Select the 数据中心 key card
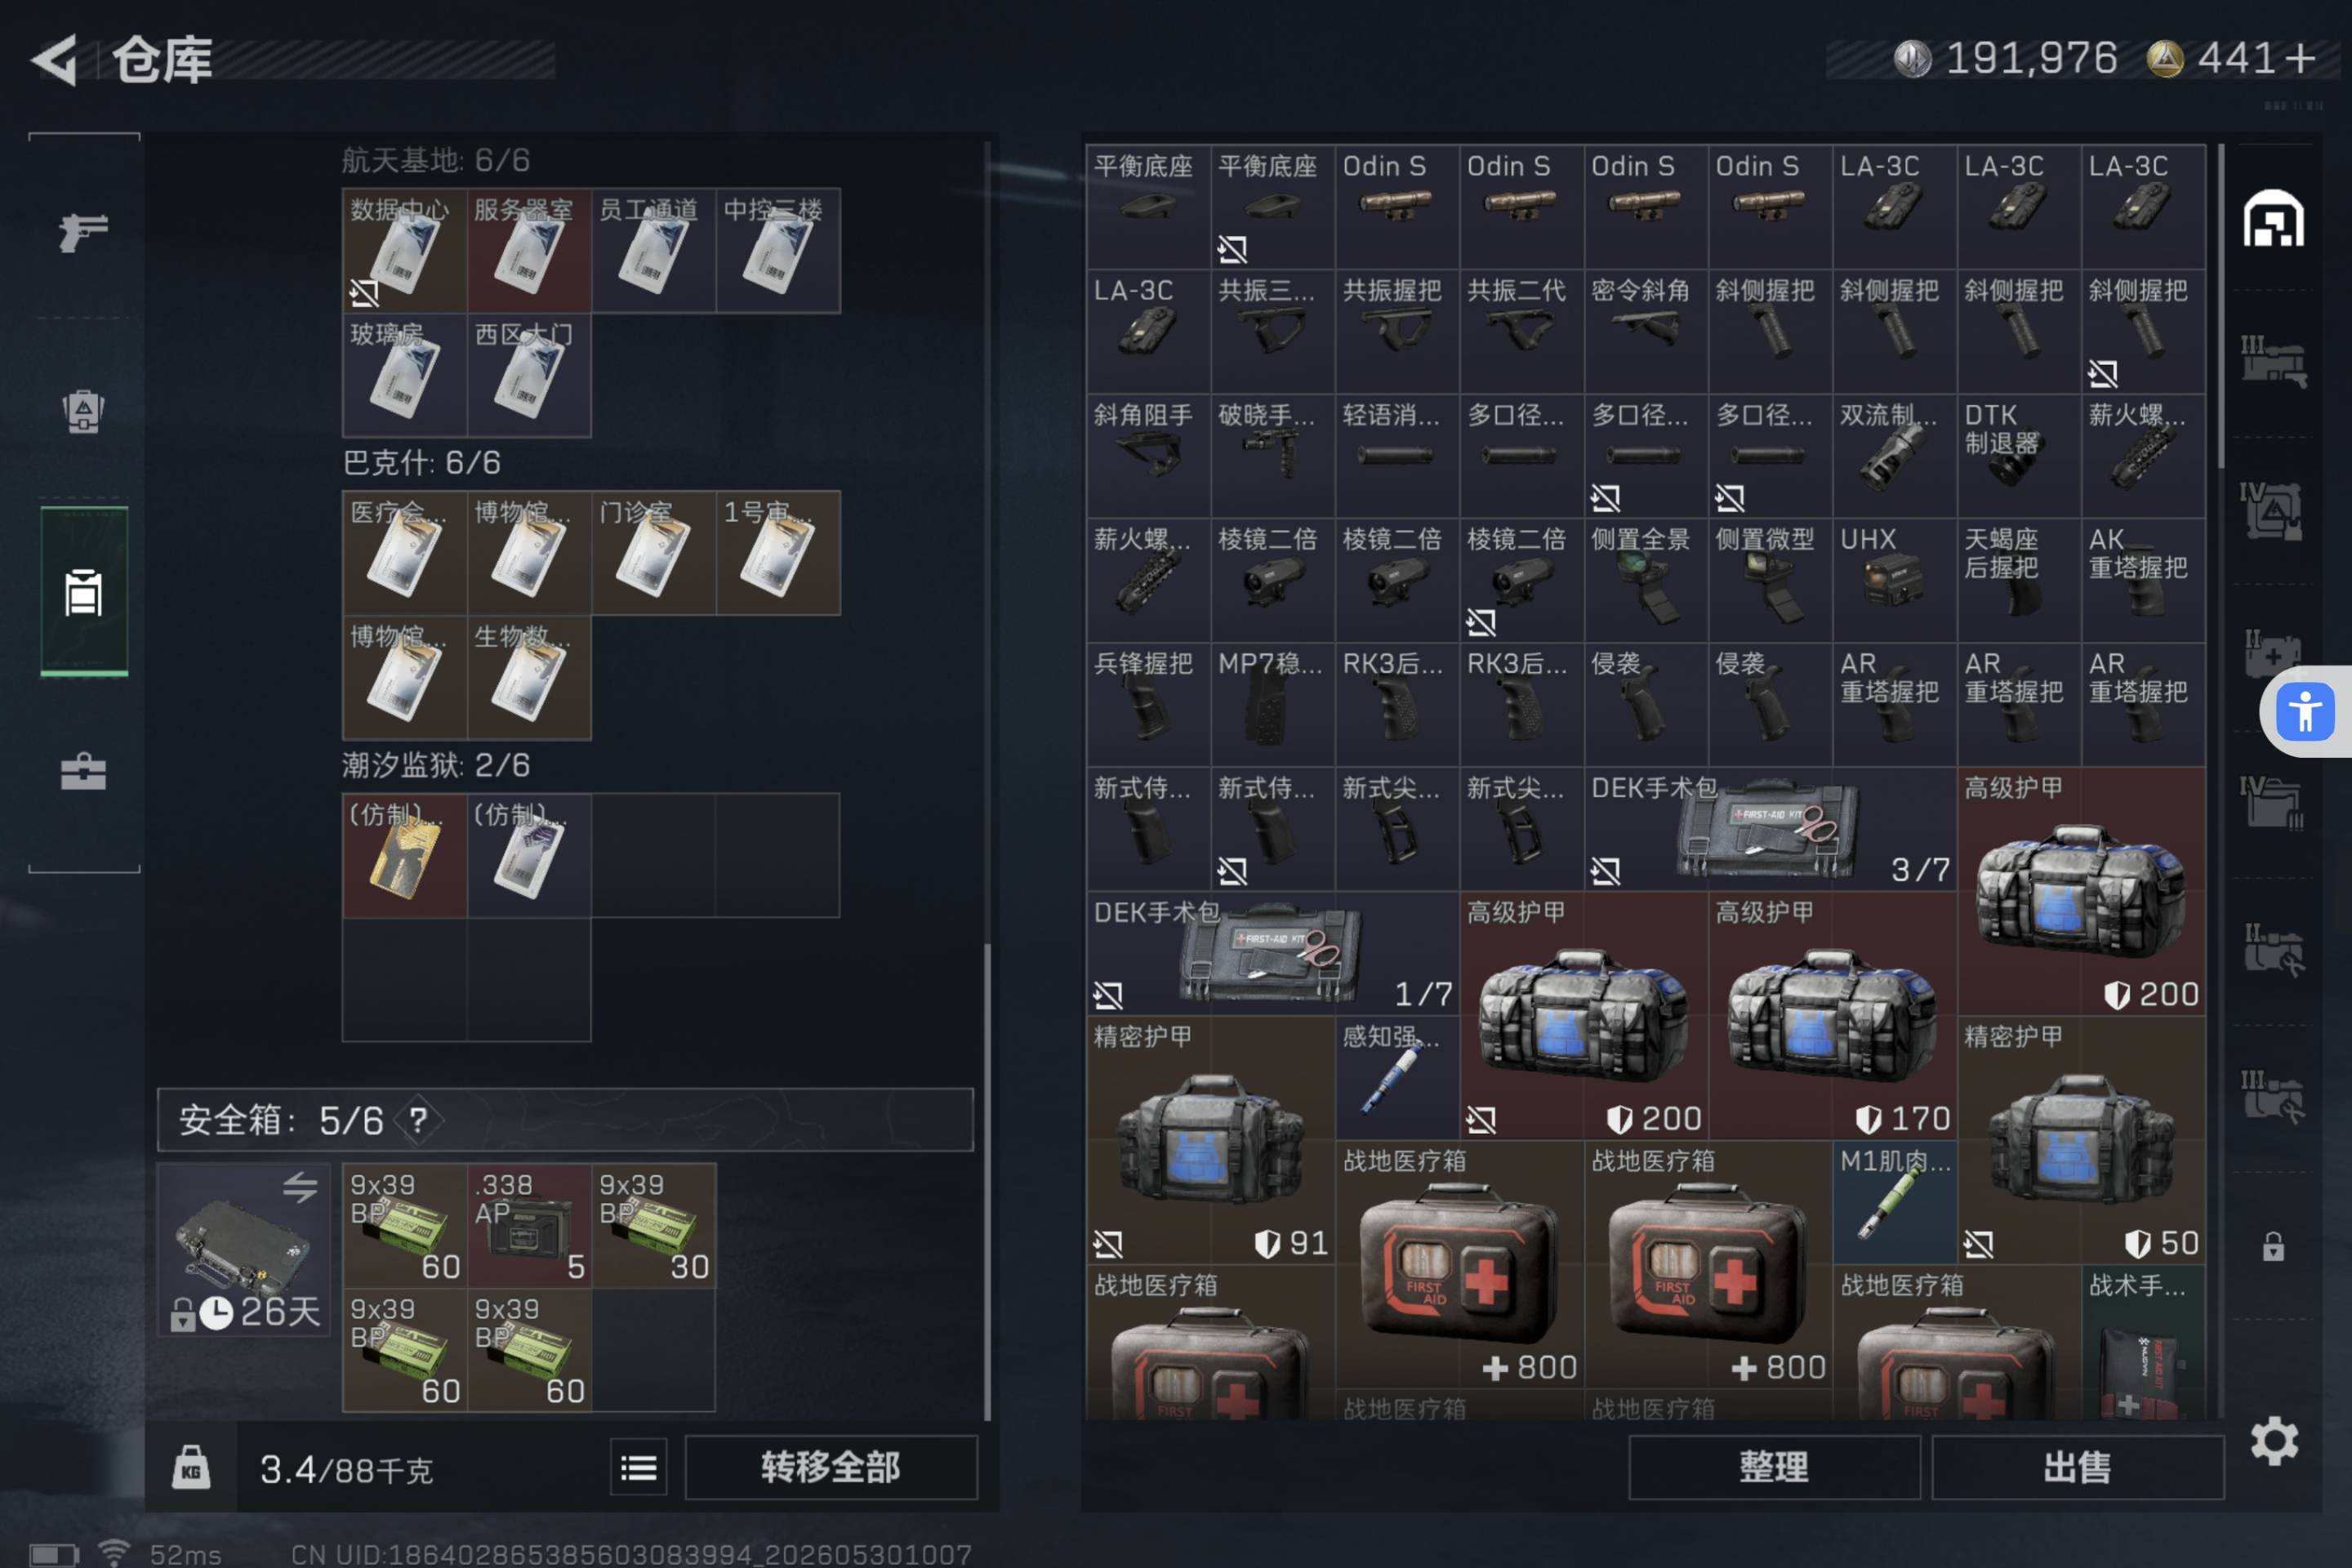Viewport: 2352px width, 1568px height. tap(405, 250)
